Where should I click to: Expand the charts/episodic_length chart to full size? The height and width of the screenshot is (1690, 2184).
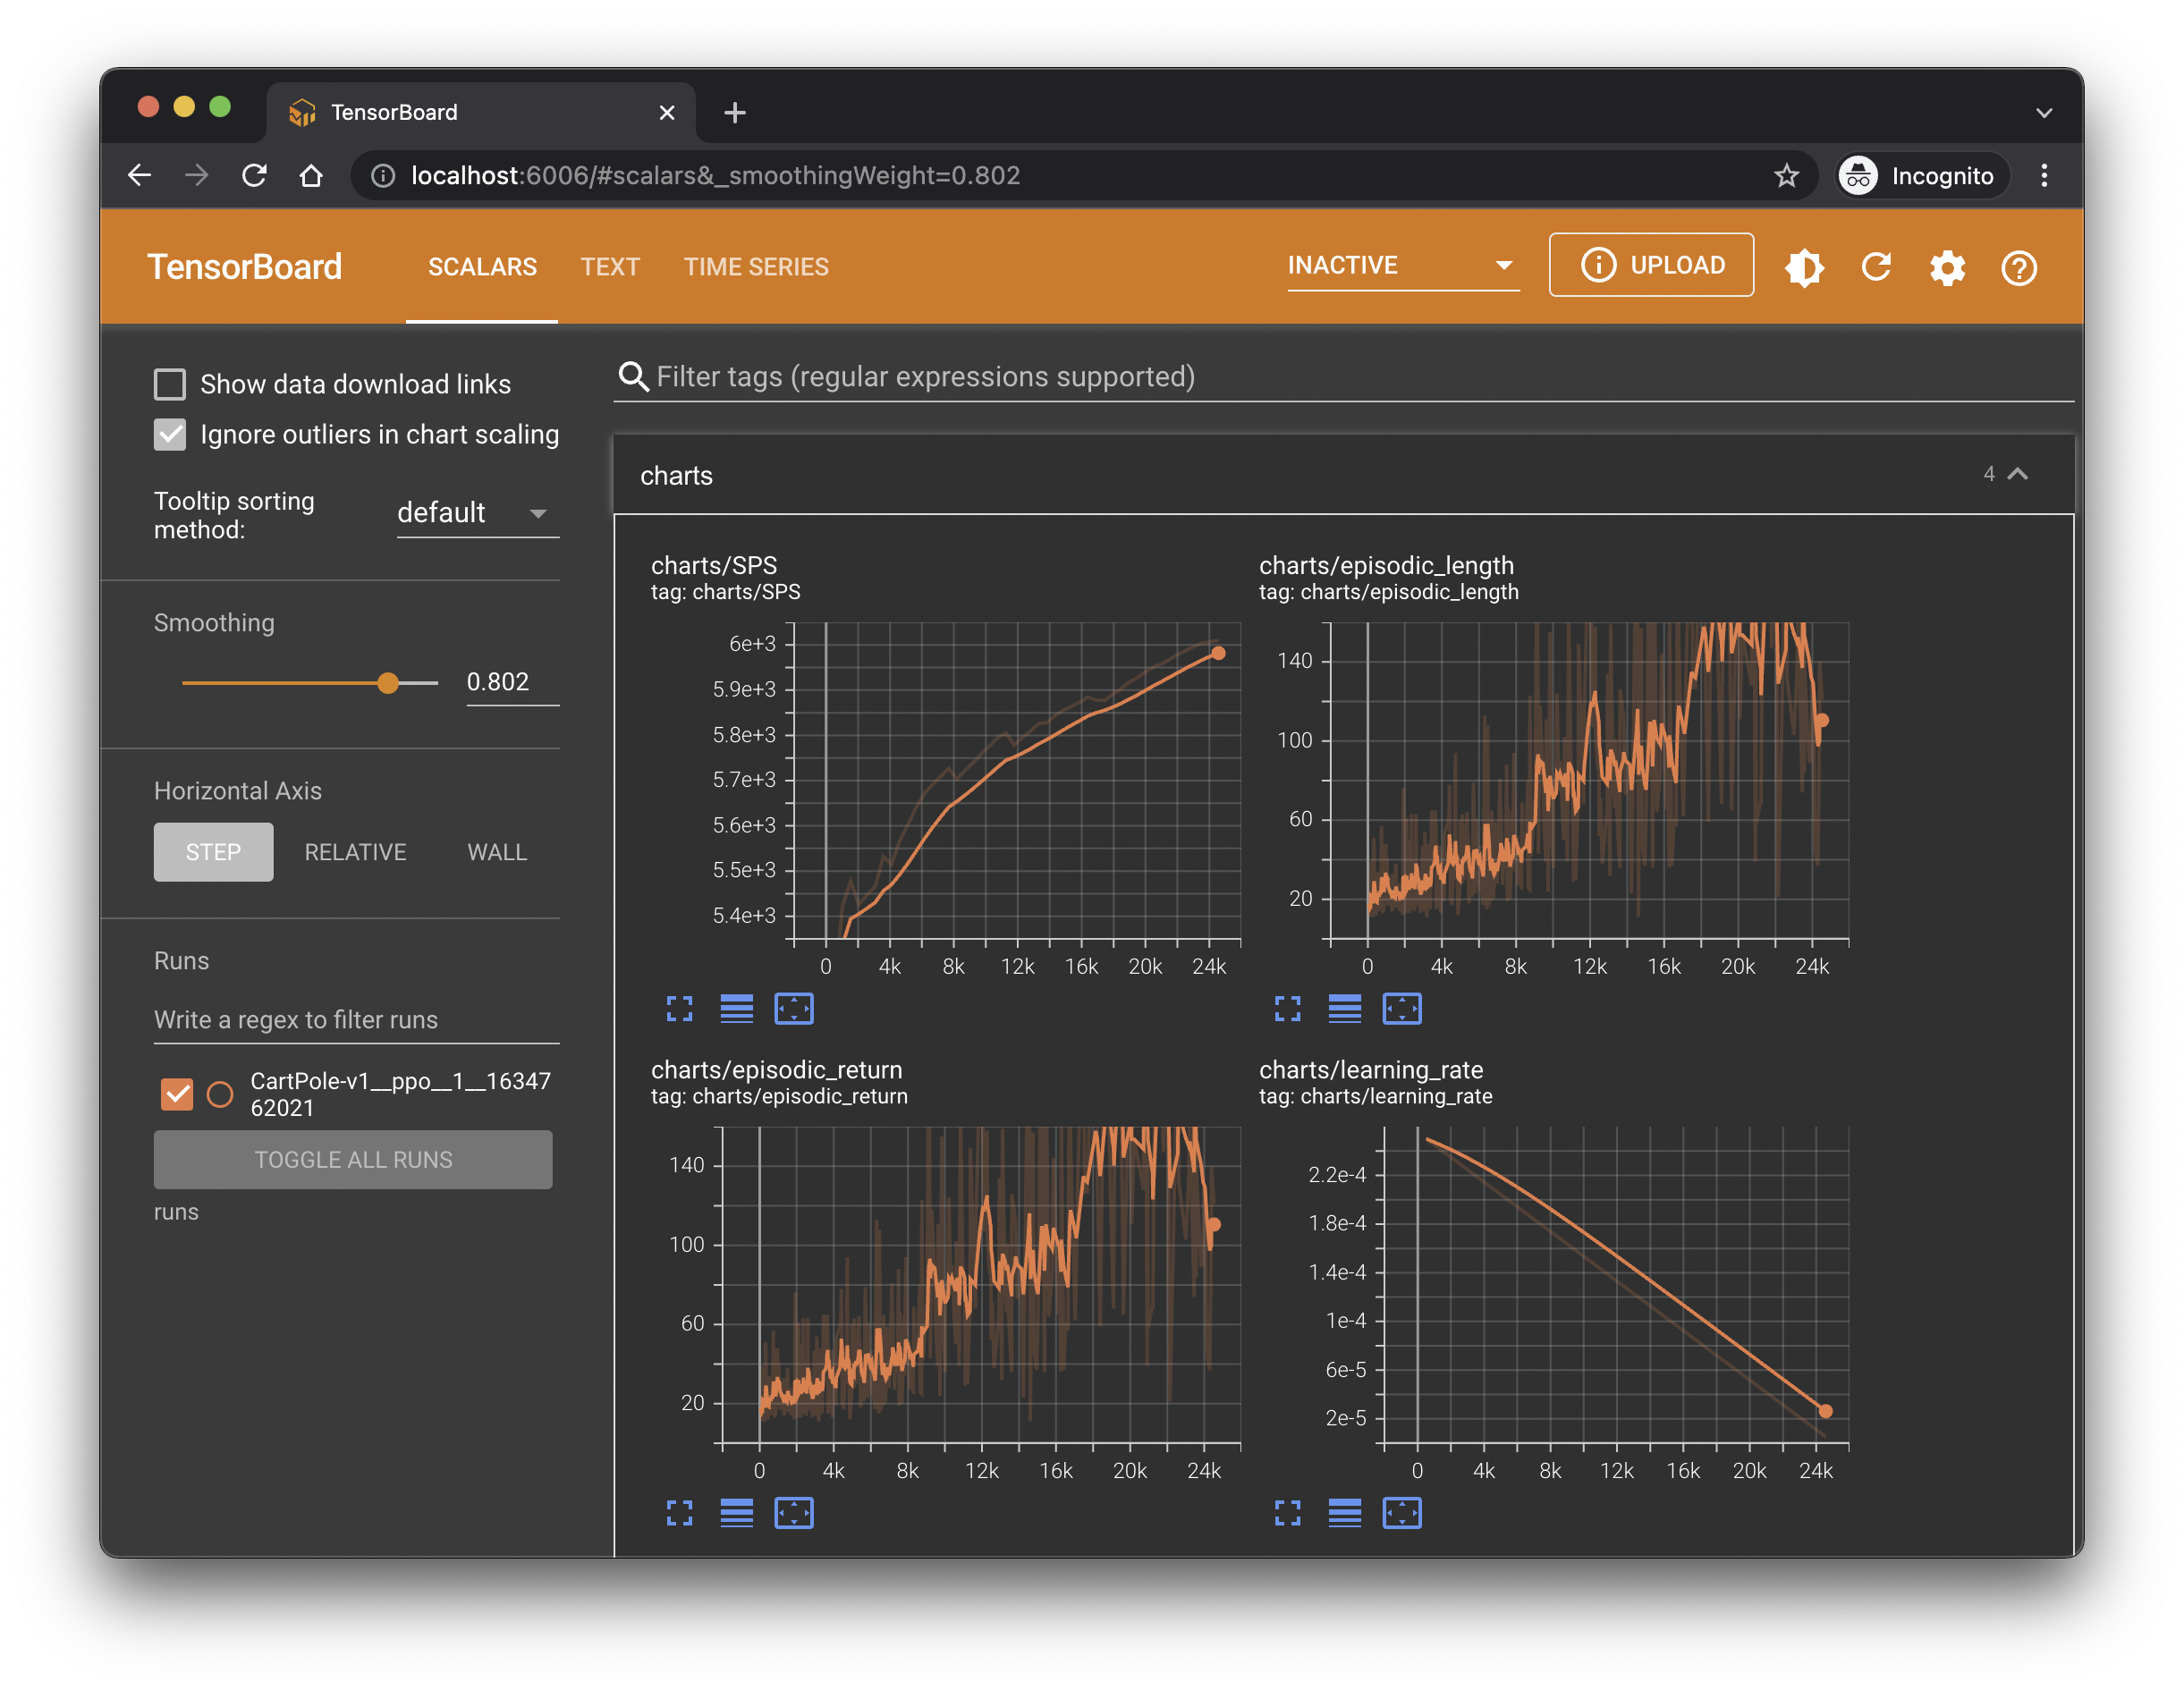pos(1287,1009)
